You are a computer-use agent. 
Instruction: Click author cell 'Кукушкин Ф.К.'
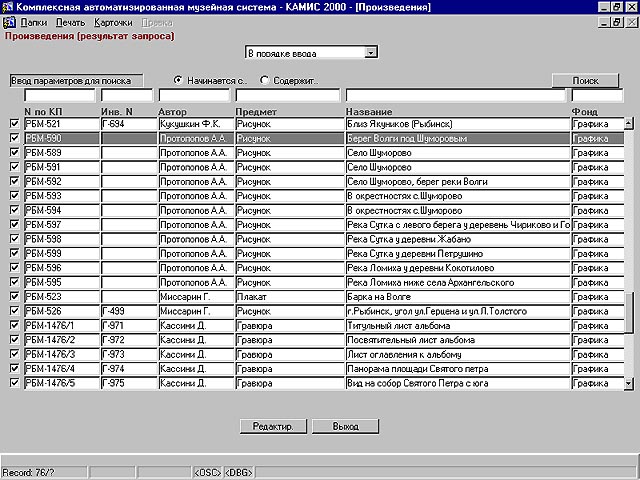196,124
